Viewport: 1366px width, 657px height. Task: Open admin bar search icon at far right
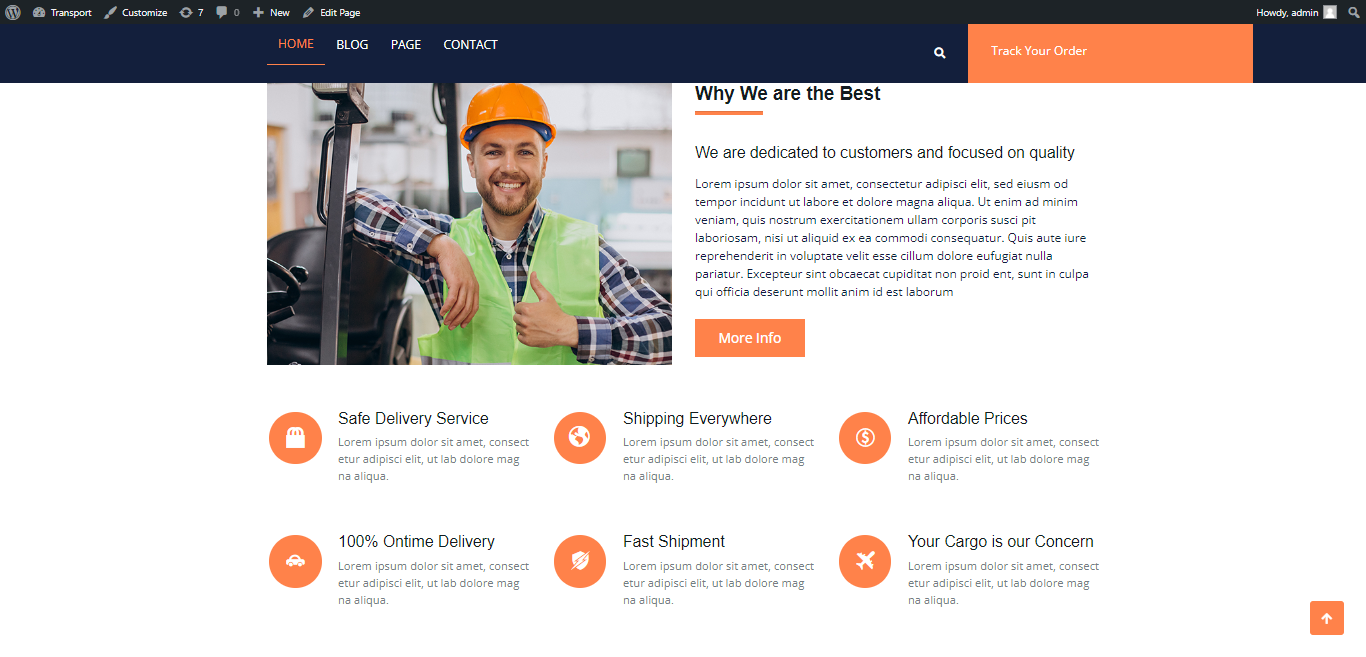tap(1354, 12)
